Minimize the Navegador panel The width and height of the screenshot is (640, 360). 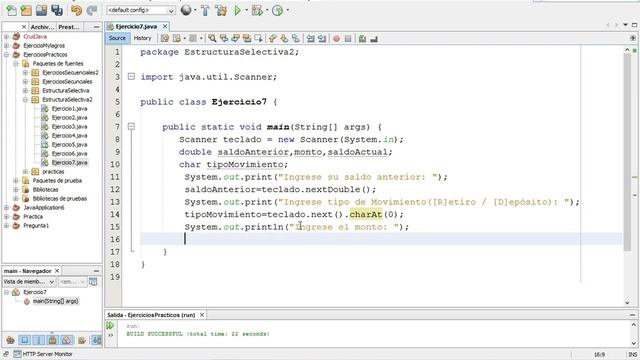96,271
